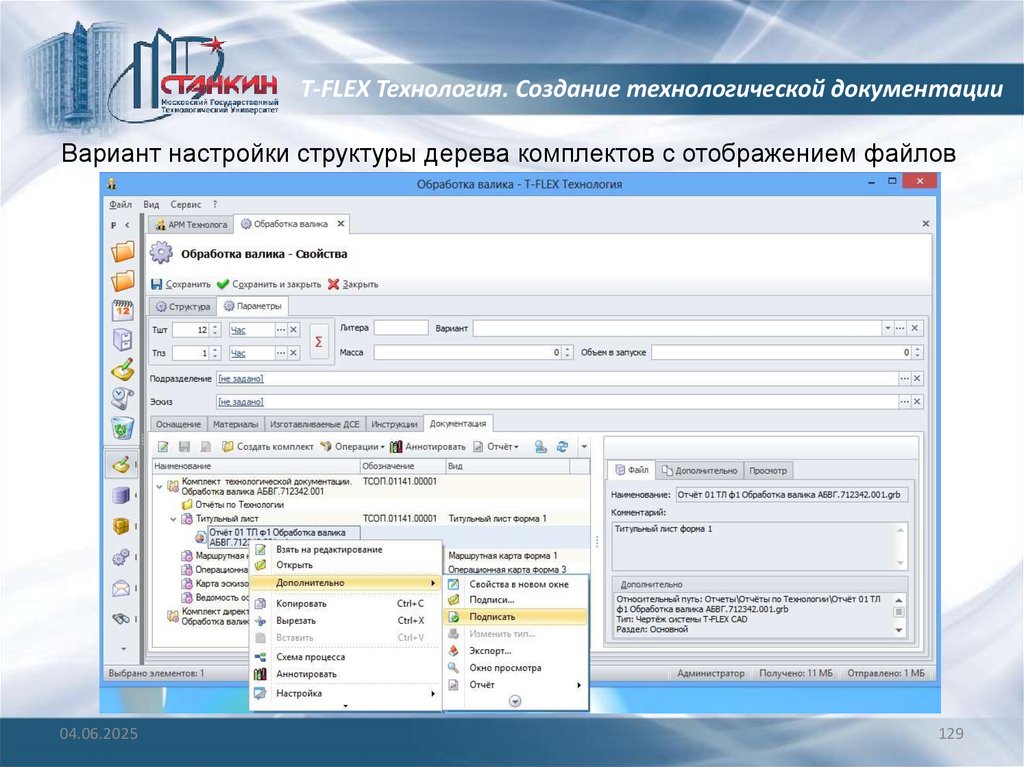Click the calendar icon in left sidebar

[x=123, y=311]
